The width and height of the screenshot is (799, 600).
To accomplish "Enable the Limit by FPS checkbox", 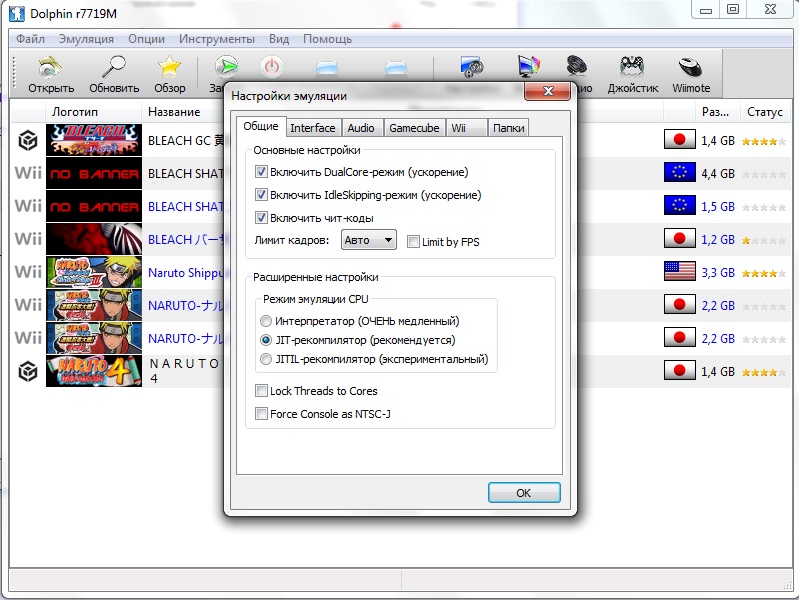I will point(413,242).
